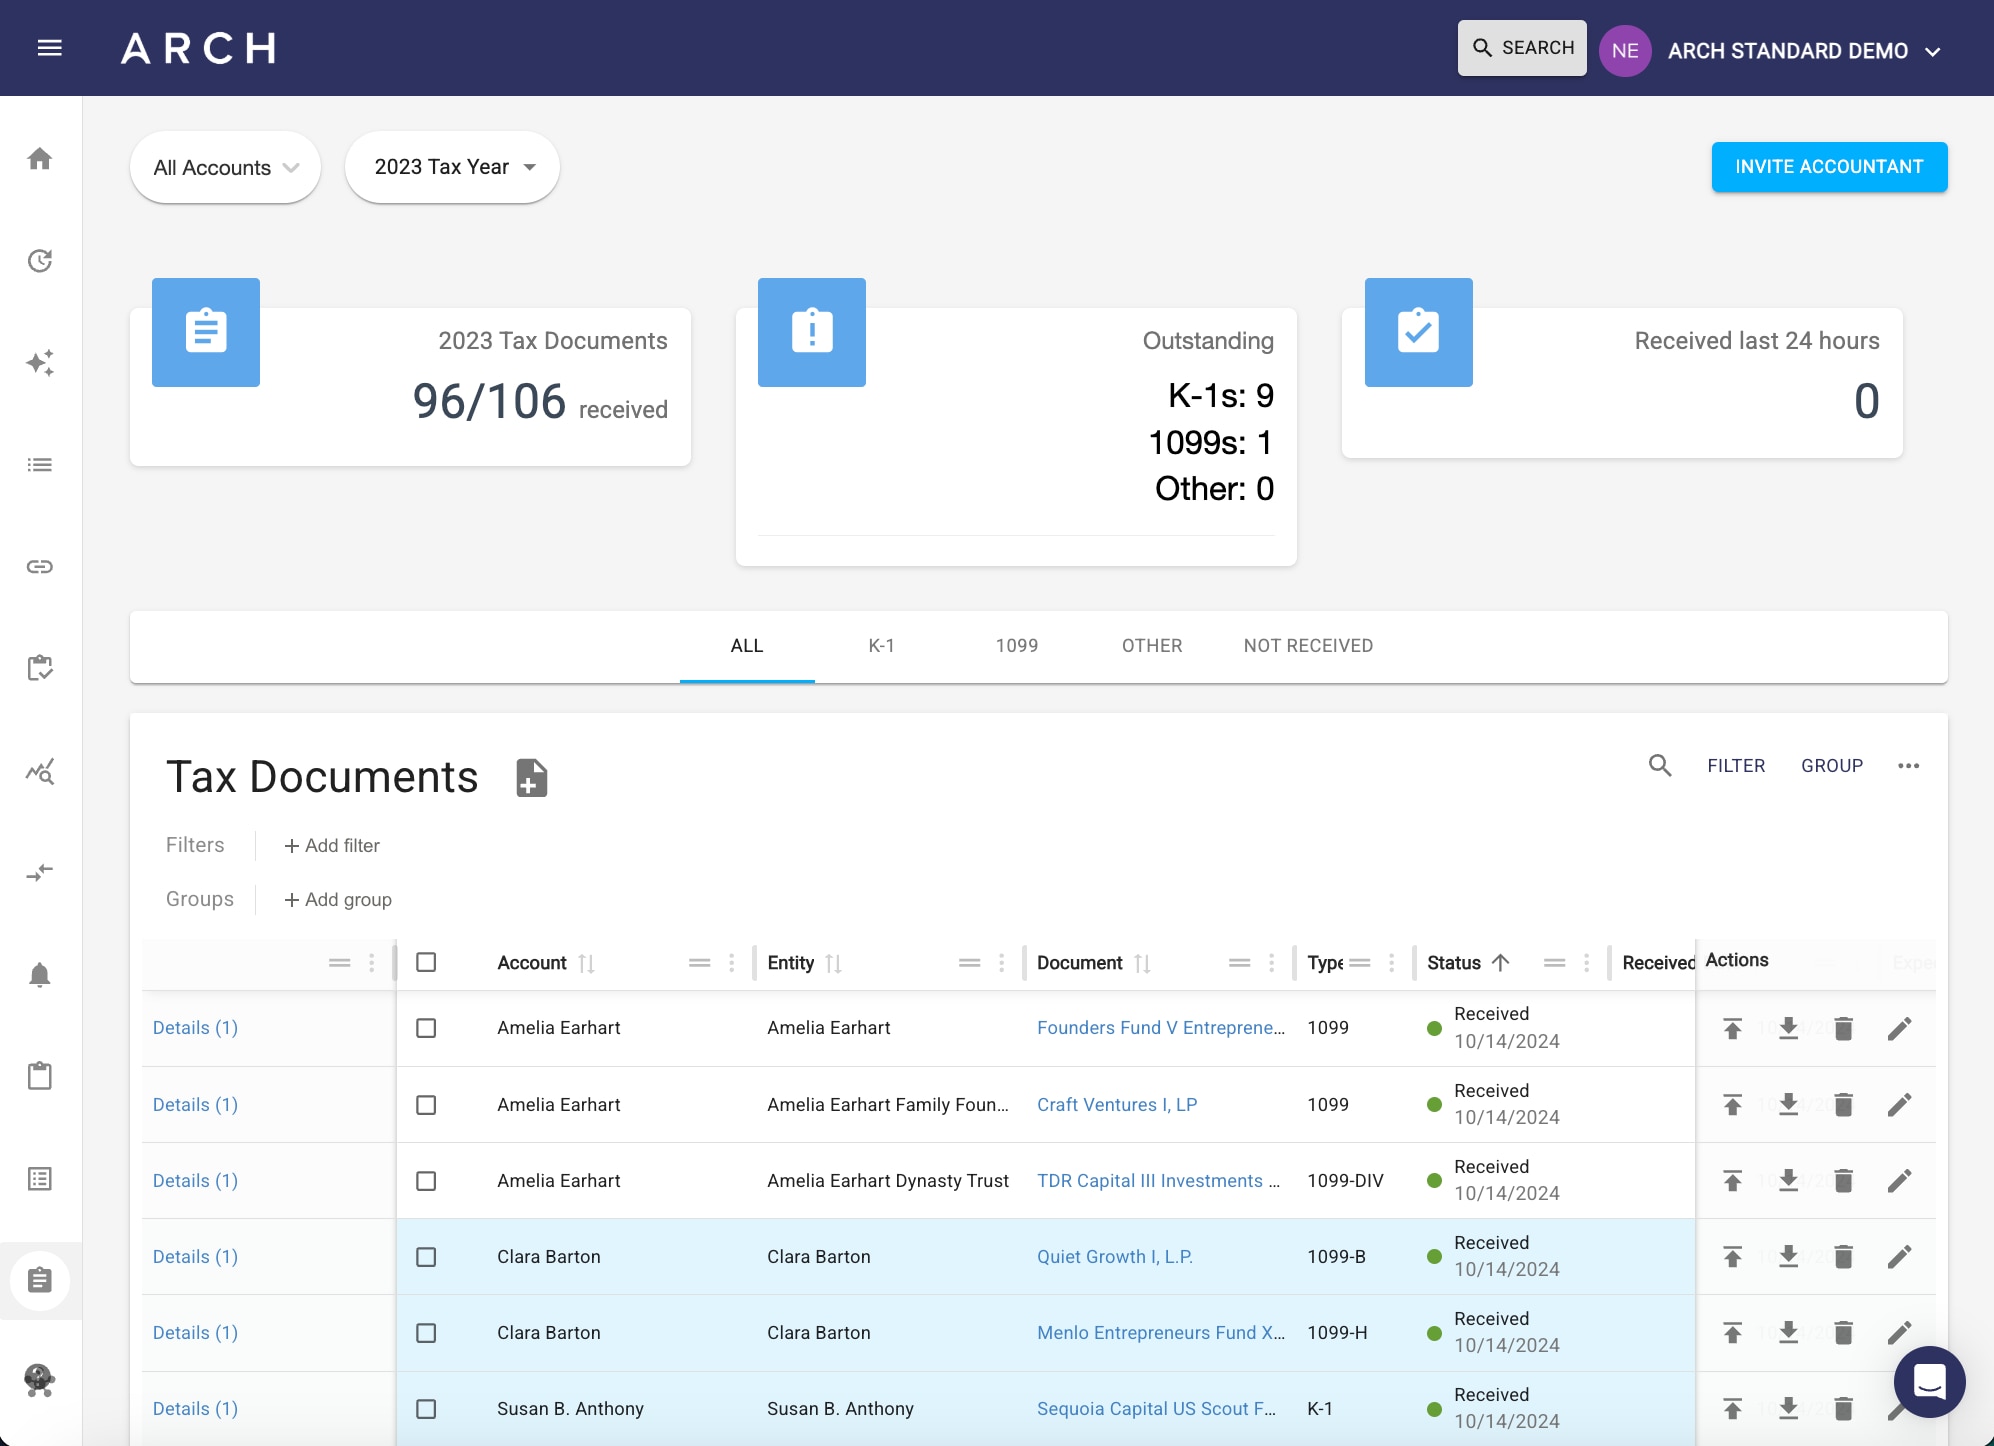Click the home icon in sidebar
Viewport: 1994px width, 1446px height.
(x=40, y=159)
